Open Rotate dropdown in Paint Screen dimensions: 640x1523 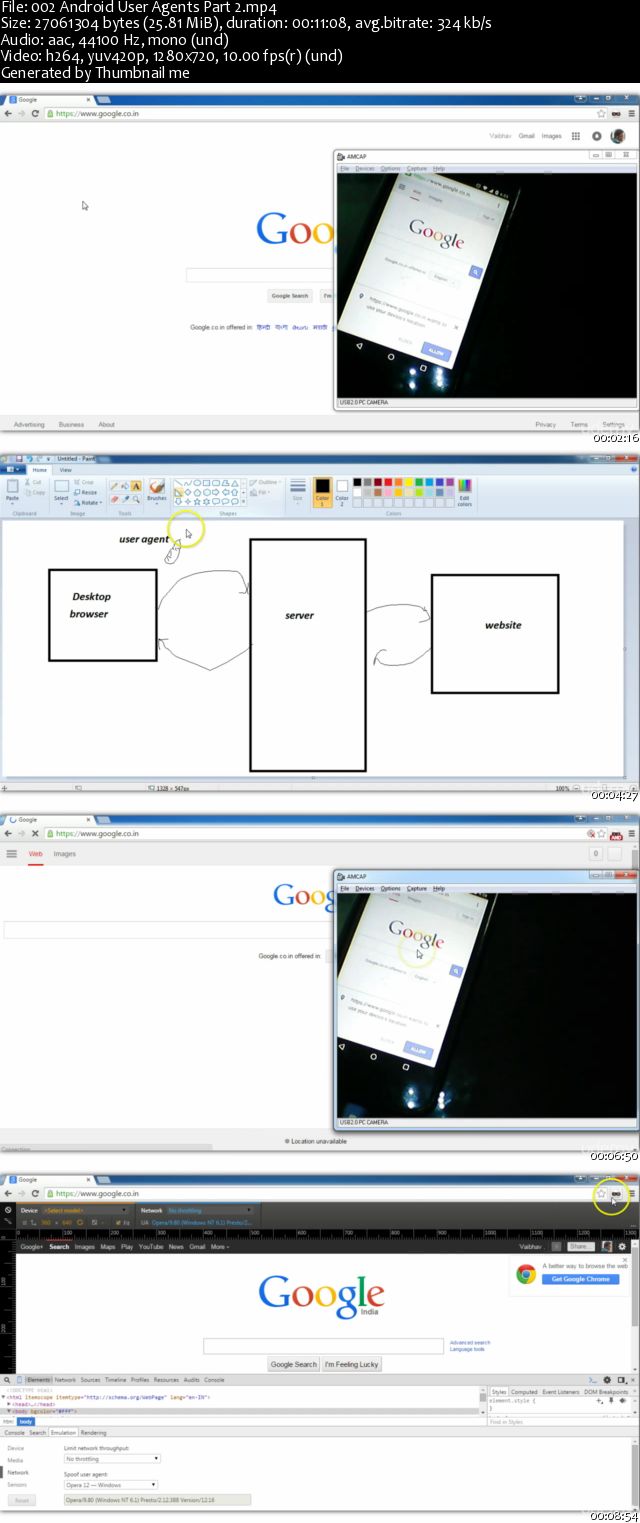click(x=86, y=502)
